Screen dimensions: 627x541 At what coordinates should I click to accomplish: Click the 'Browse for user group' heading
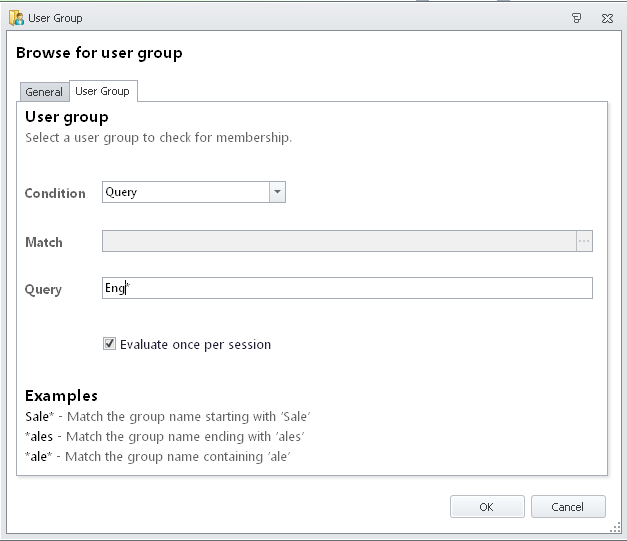click(99, 53)
